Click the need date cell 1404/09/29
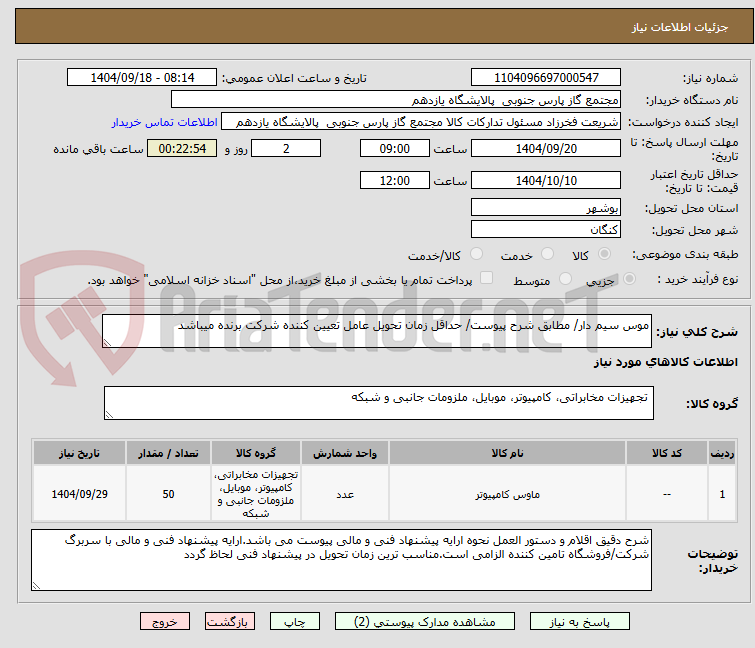The height and width of the screenshot is (648, 755). pyautogui.click(x=79, y=494)
